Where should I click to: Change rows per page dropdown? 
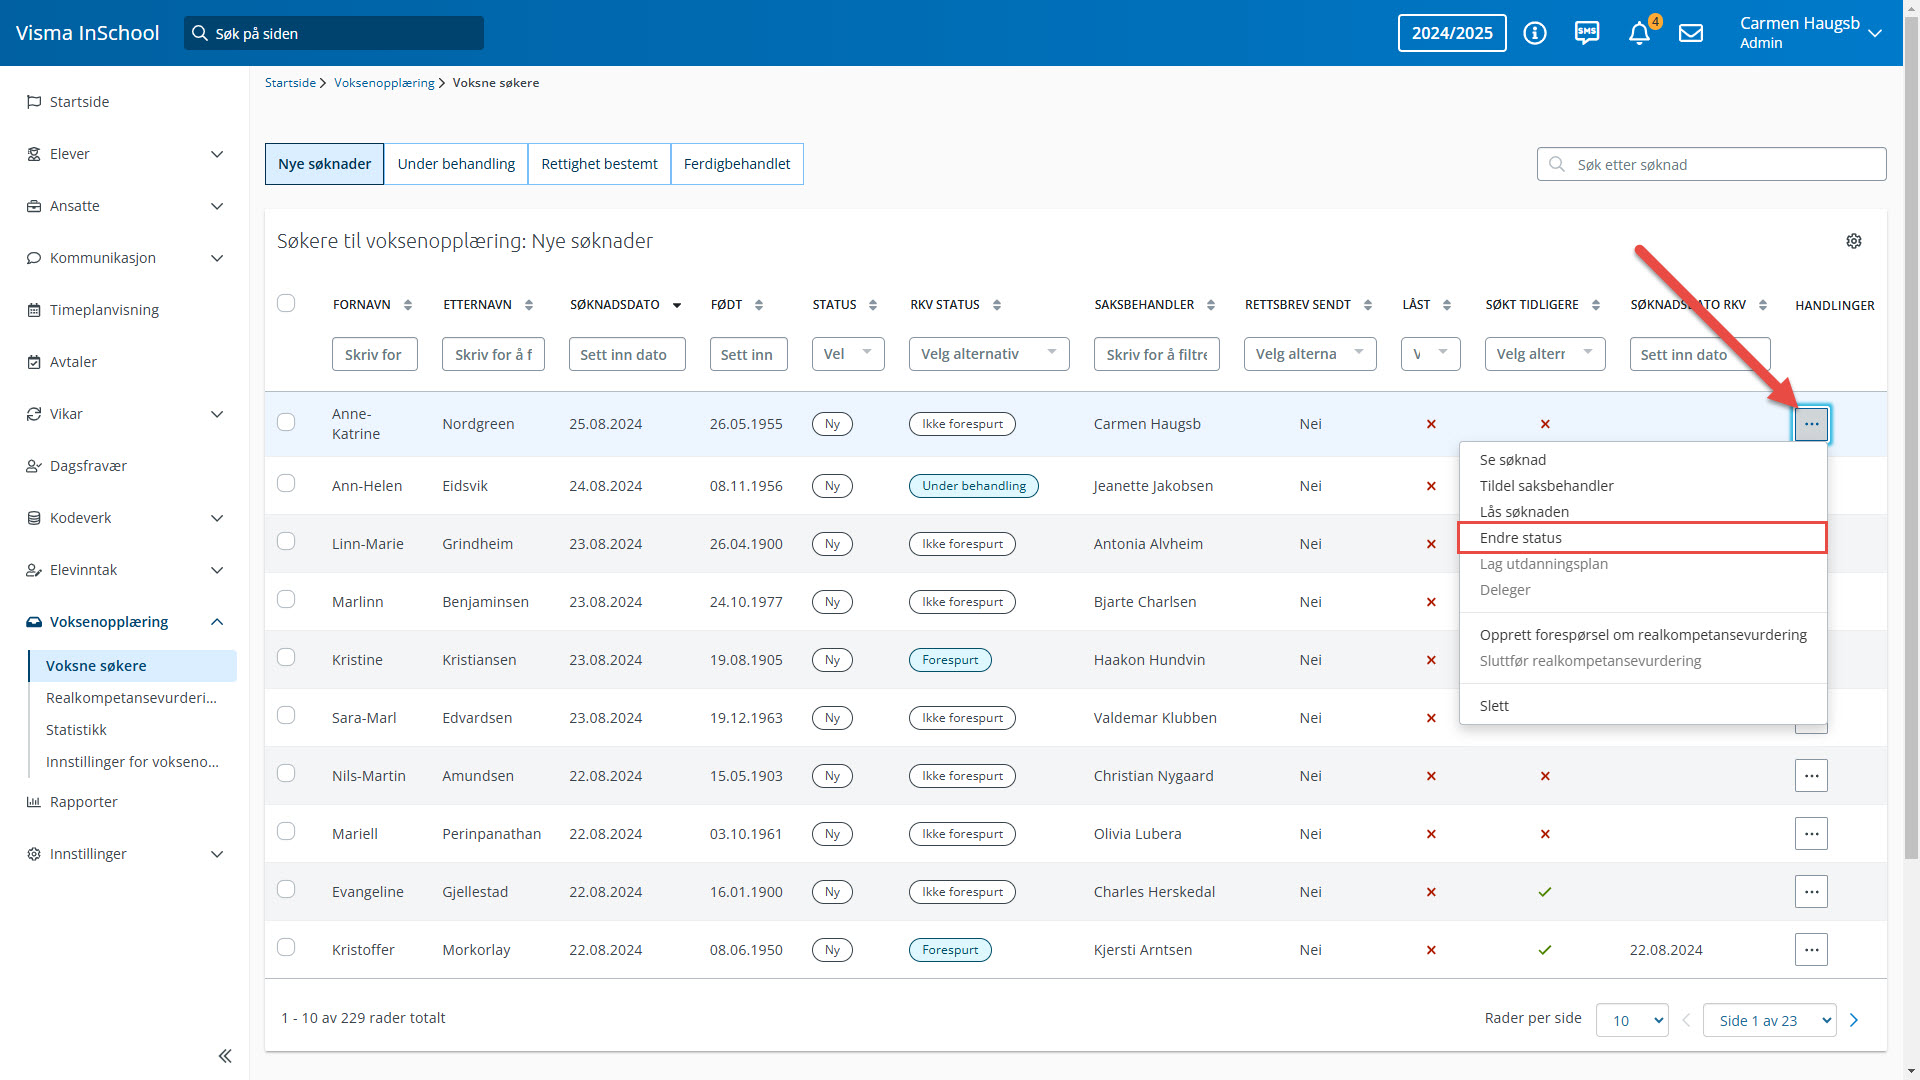point(1632,1020)
